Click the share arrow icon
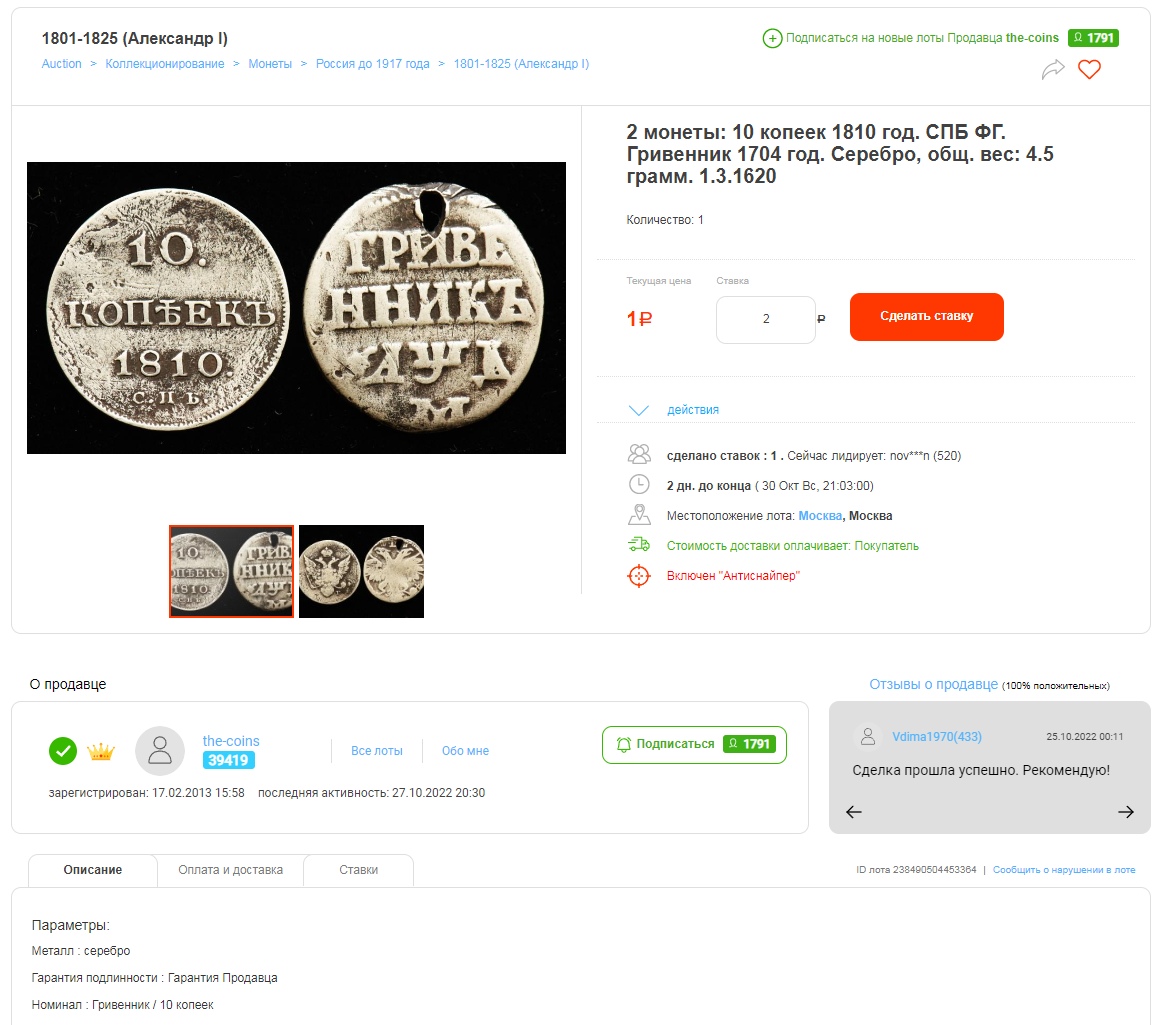 pos(1053,69)
